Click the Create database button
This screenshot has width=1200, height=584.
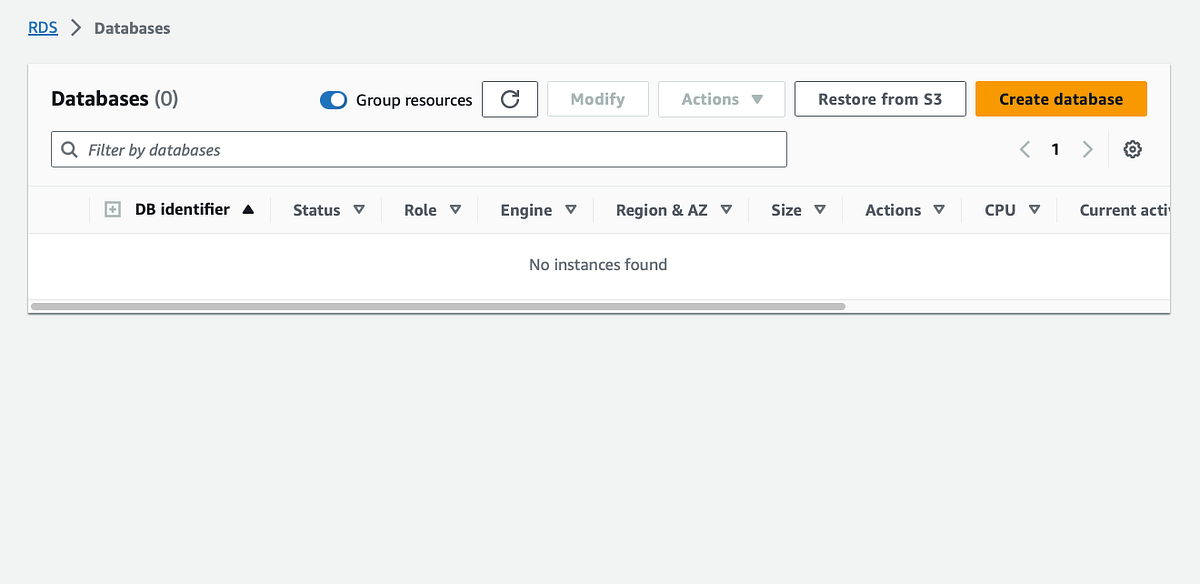(x=1061, y=99)
